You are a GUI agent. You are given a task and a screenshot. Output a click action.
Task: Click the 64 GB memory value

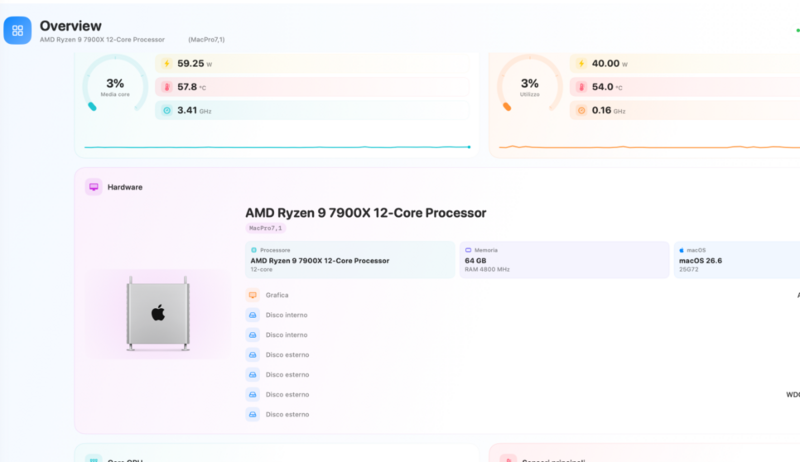476,261
